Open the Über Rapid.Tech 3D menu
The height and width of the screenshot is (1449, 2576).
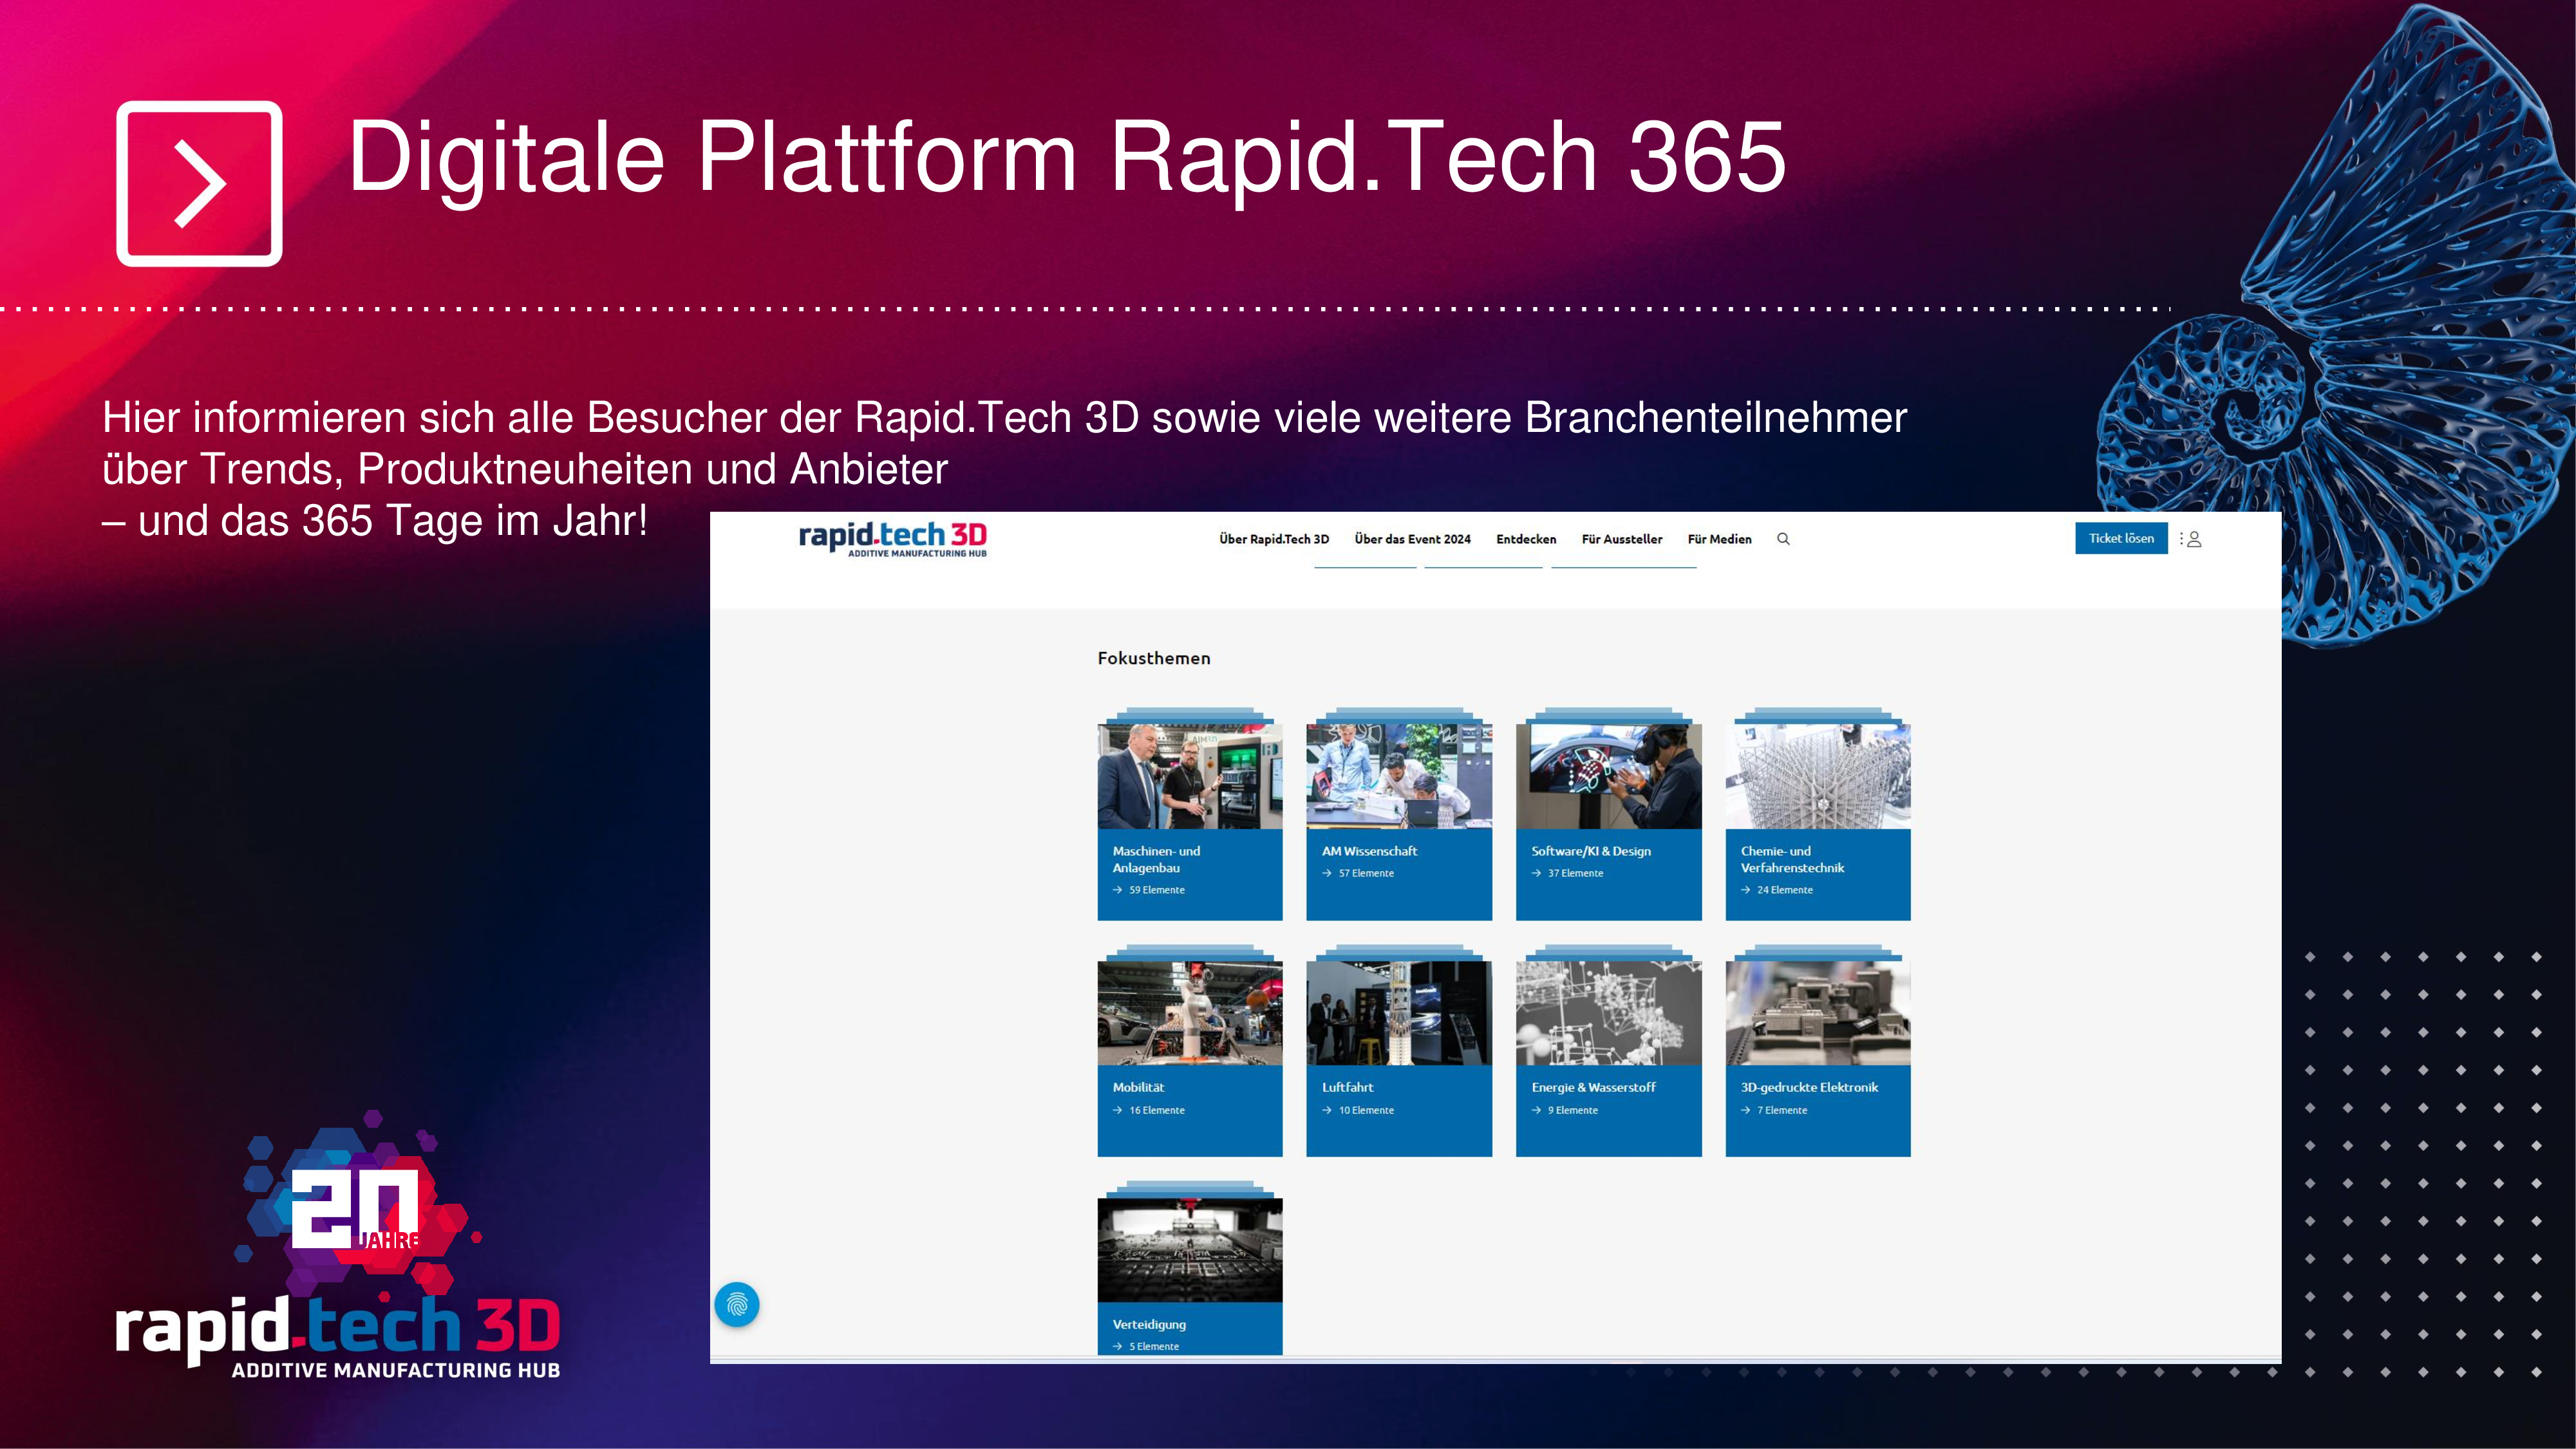[x=1274, y=539]
